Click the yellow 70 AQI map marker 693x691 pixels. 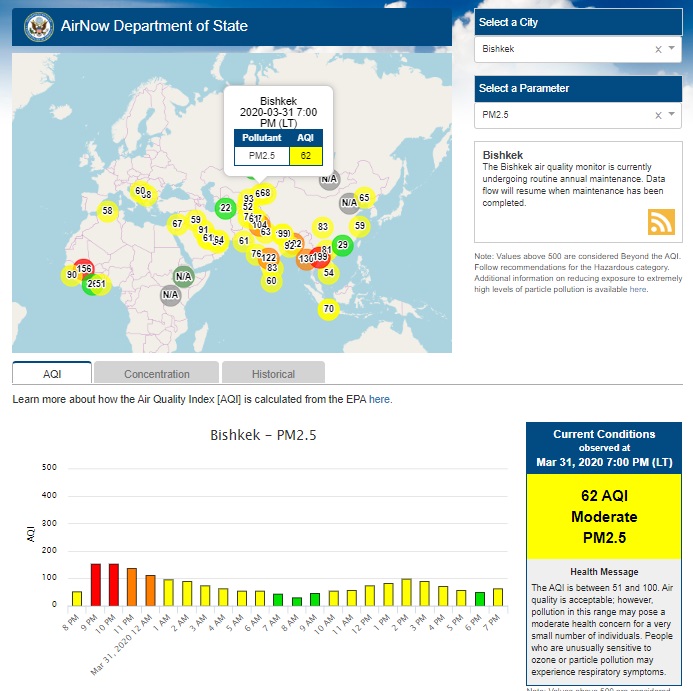328,309
